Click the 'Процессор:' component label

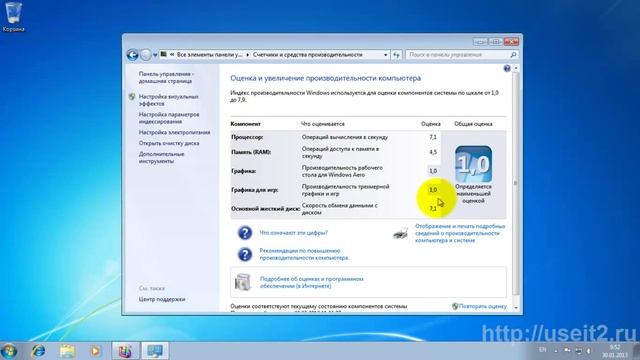pyautogui.click(x=247, y=137)
